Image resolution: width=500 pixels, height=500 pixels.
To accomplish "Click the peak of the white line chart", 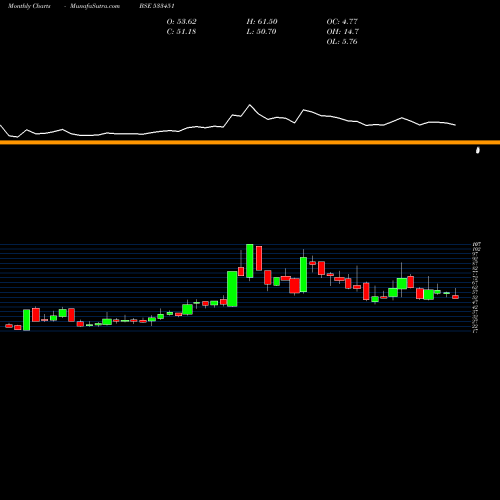I will [250, 105].
